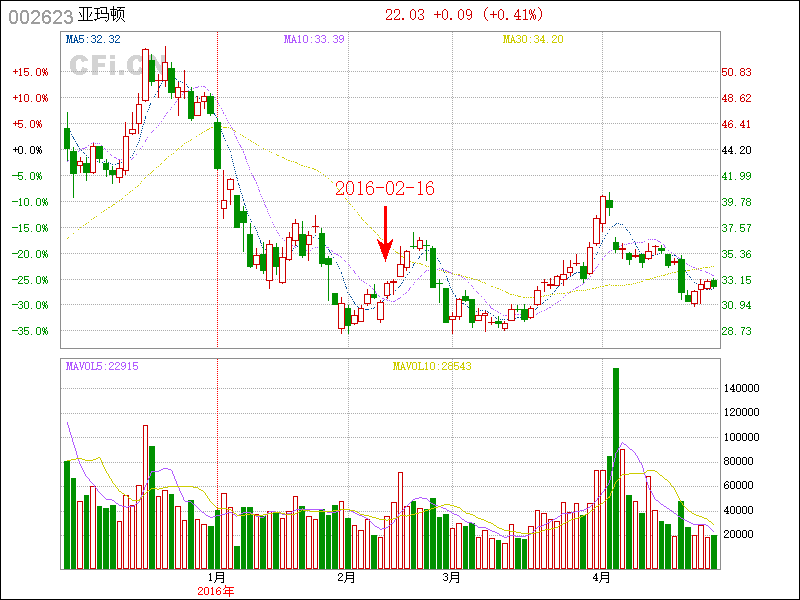Click the -20.0% axis label
The image size is (800, 600).
pyautogui.click(x=30, y=254)
